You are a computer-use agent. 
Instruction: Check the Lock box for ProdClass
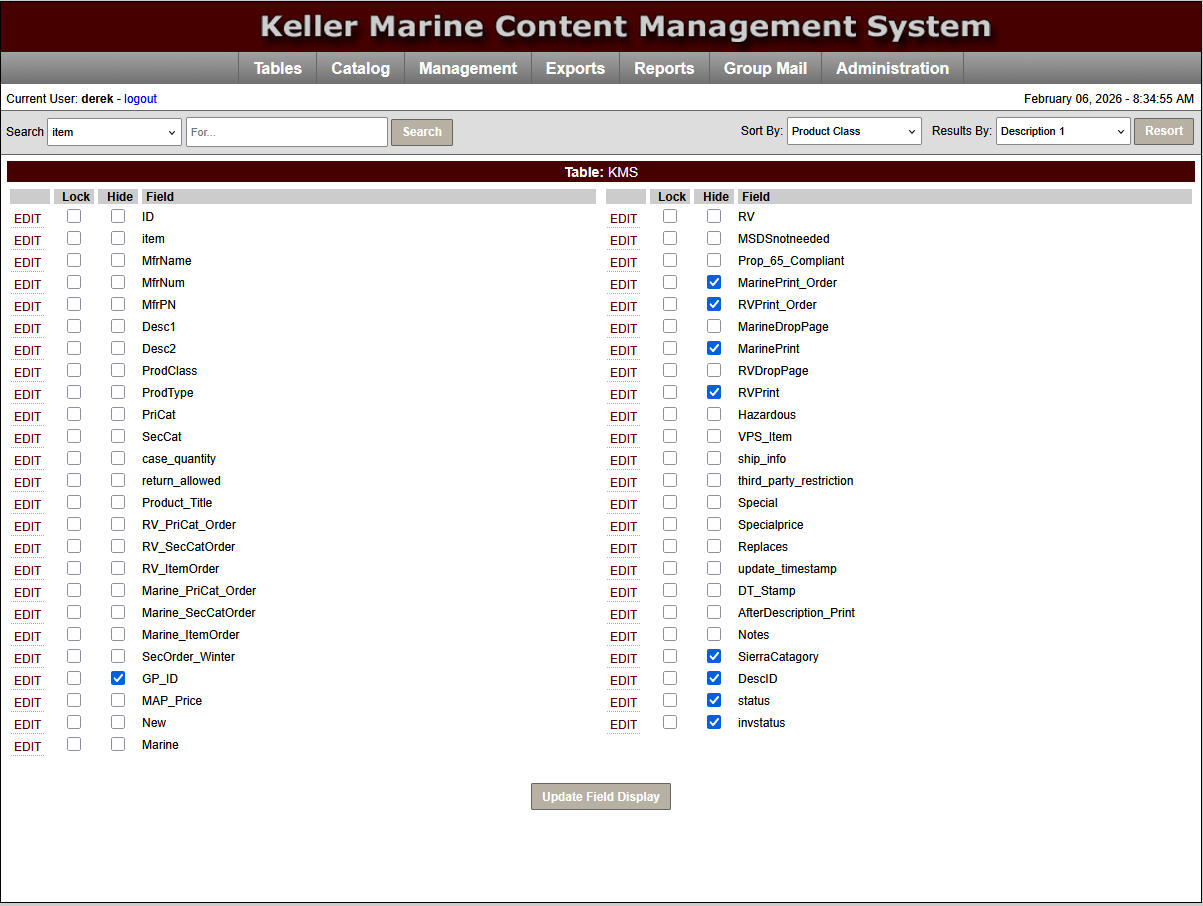tap(74, 371)
